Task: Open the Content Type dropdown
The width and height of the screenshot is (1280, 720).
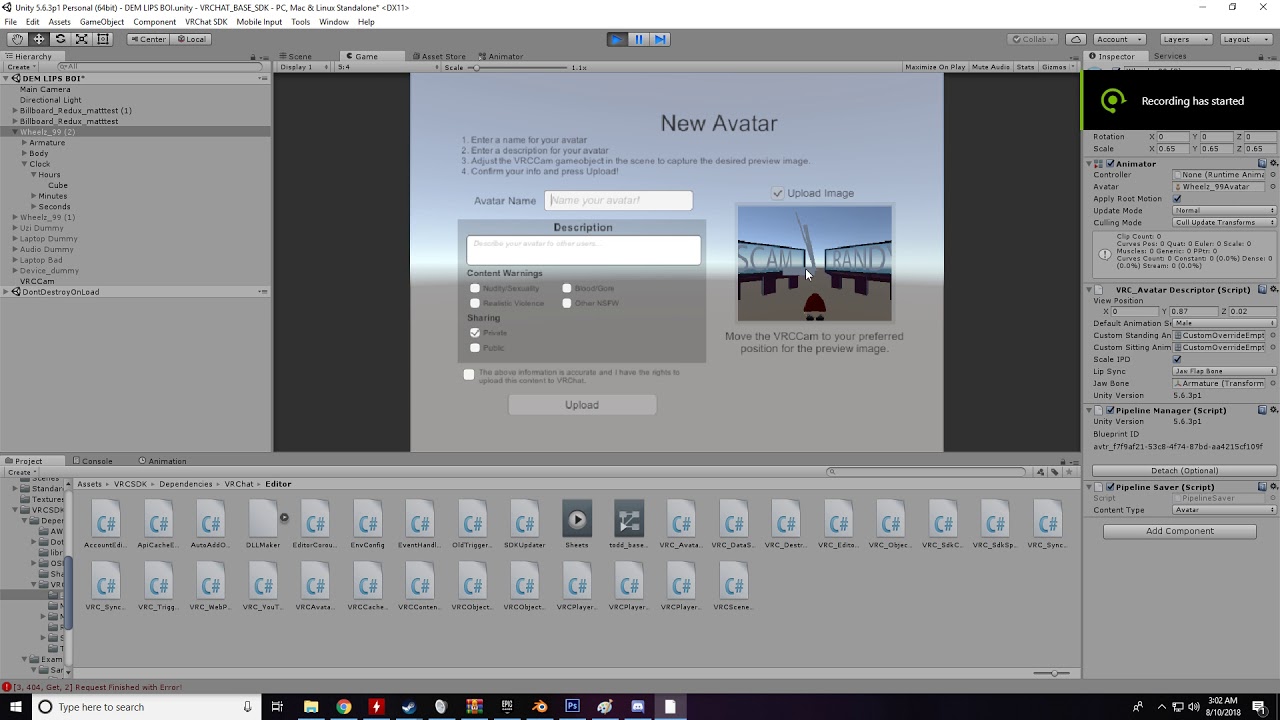Action: 1225,510
